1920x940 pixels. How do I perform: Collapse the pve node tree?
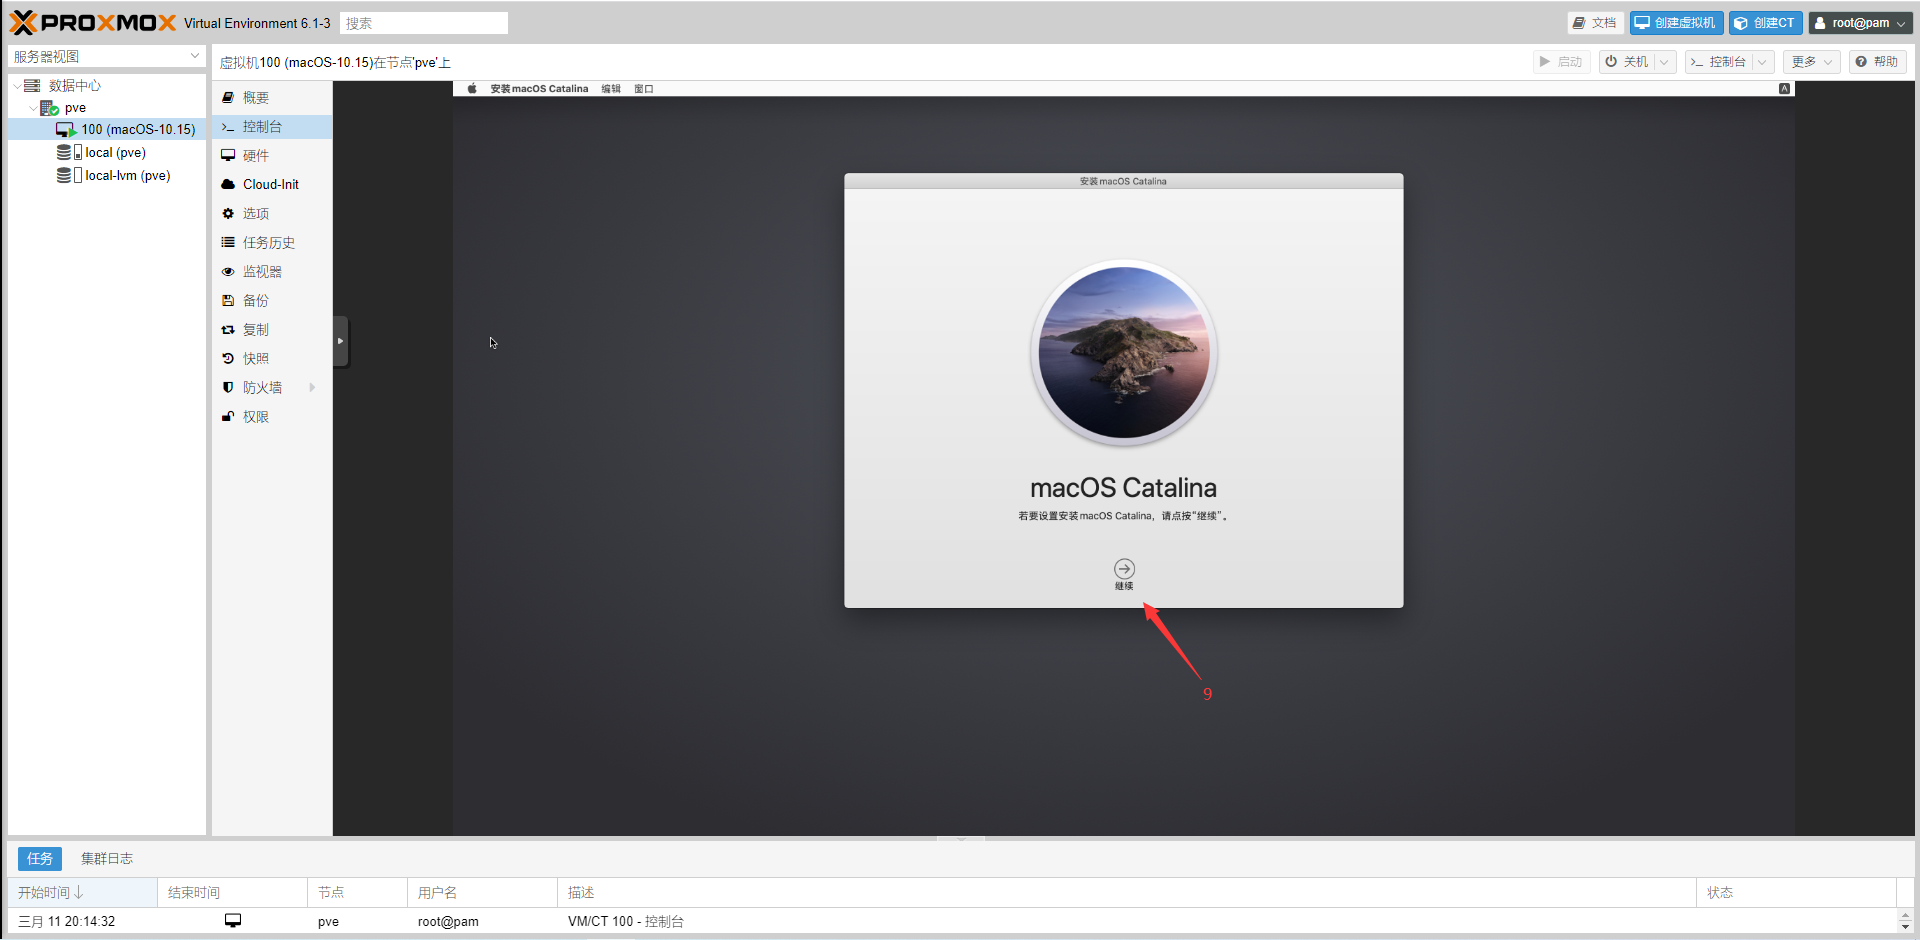pos(33,108)
